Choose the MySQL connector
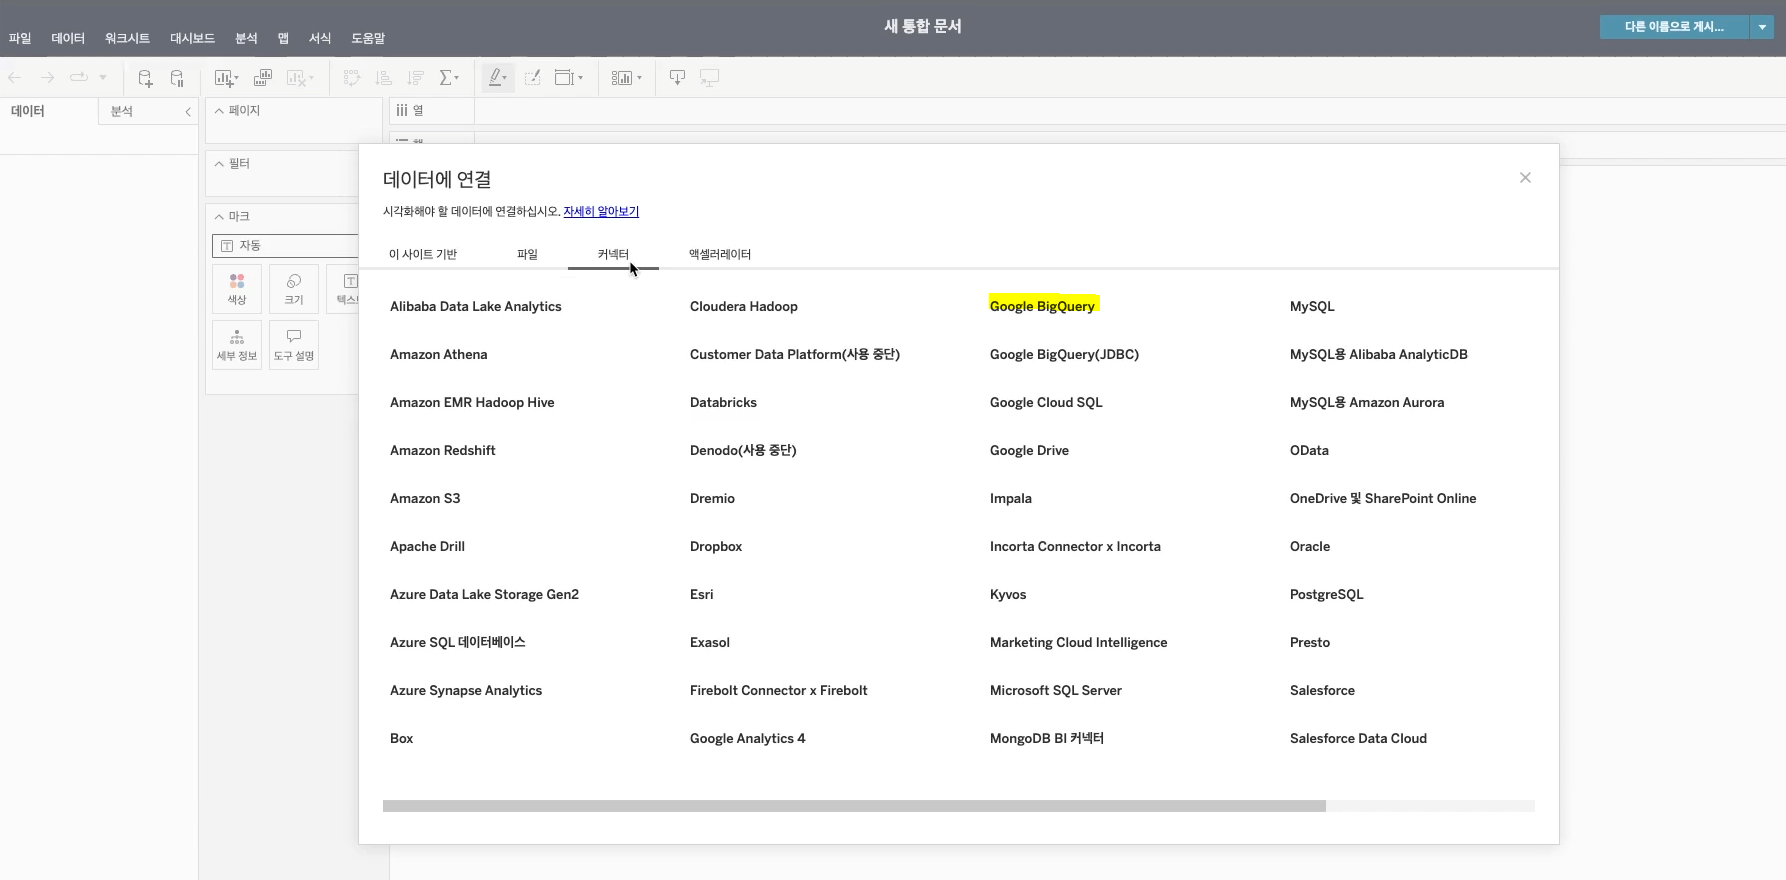Screen dimensions: 1786x880 1312,307
